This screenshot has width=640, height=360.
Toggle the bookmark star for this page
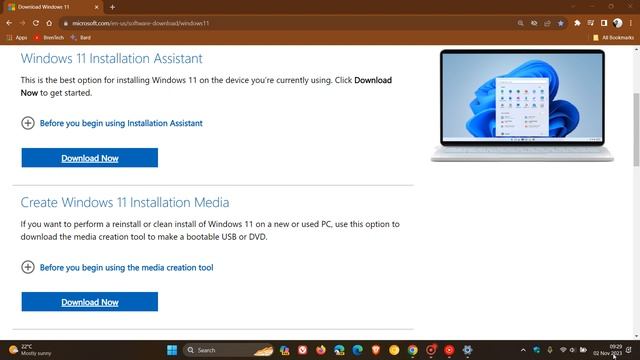[x=561, y=23]
